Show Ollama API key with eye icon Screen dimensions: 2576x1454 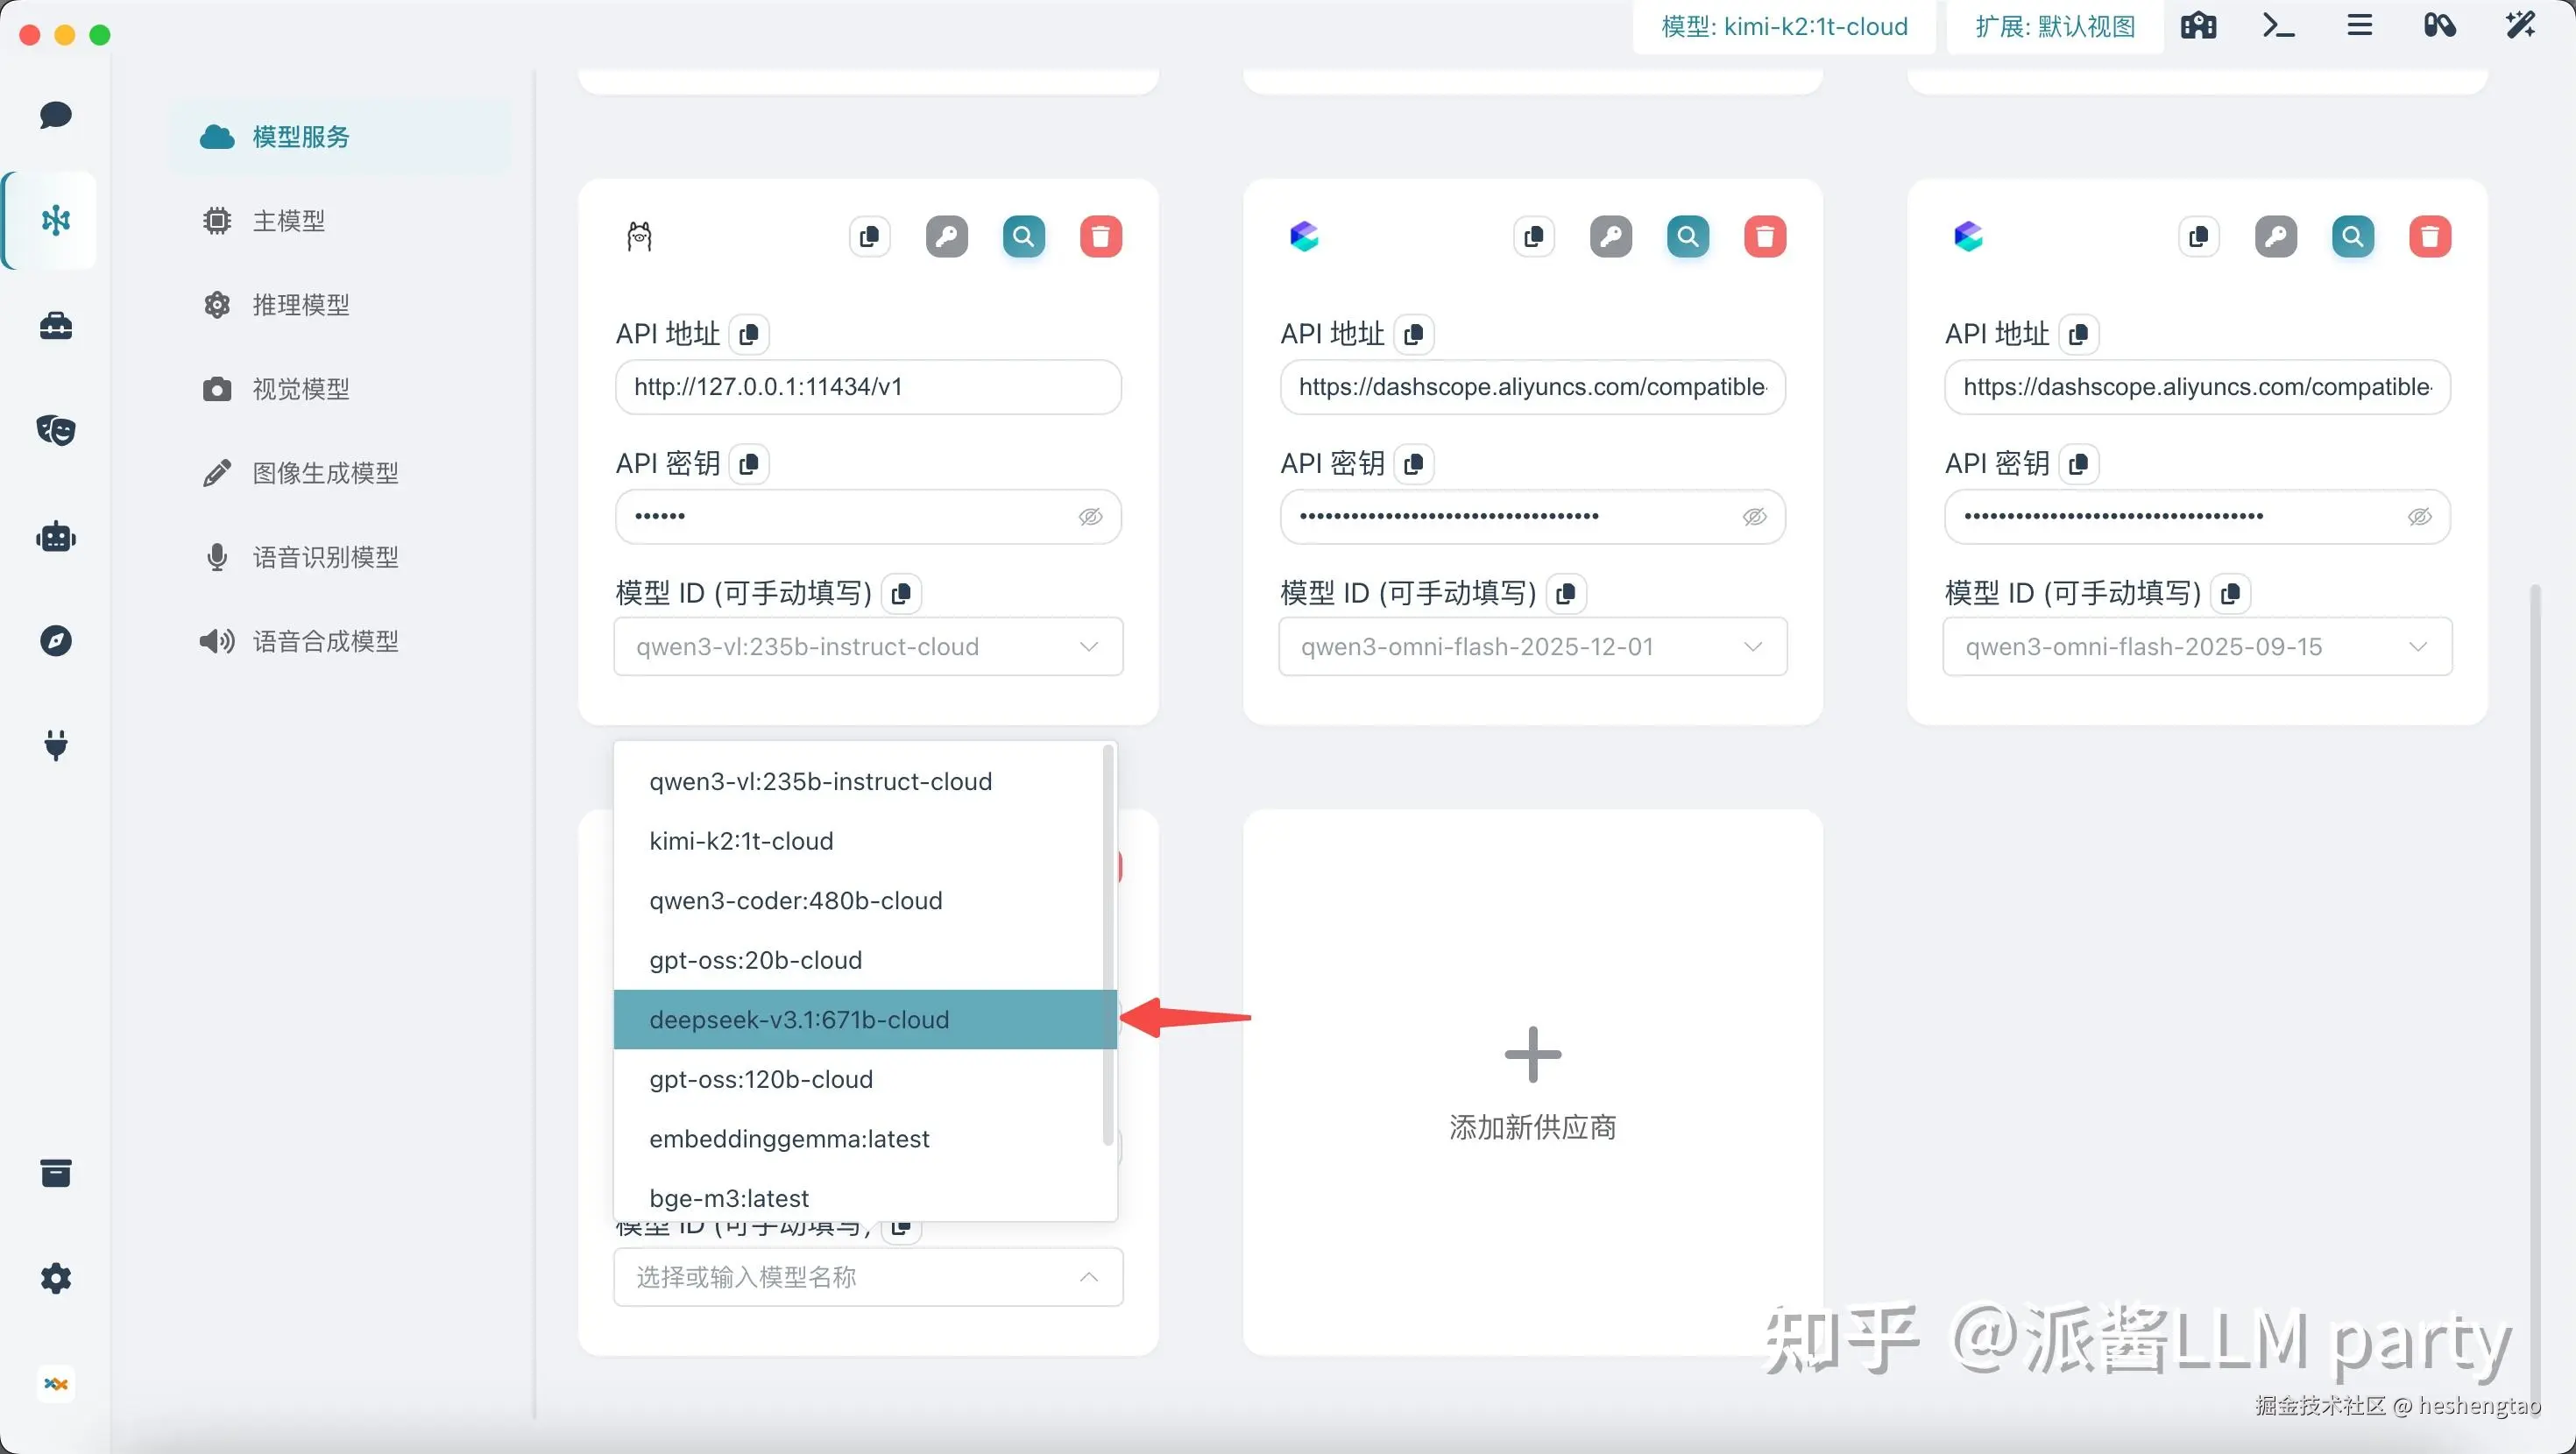[1090, 517]
